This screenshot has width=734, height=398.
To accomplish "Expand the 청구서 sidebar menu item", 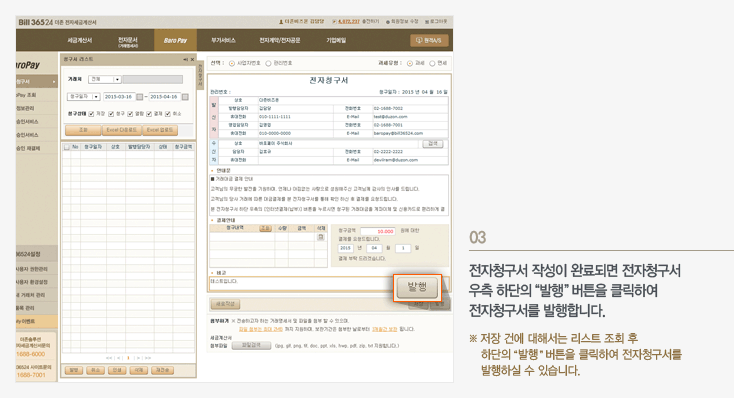I will pos(36,81).
